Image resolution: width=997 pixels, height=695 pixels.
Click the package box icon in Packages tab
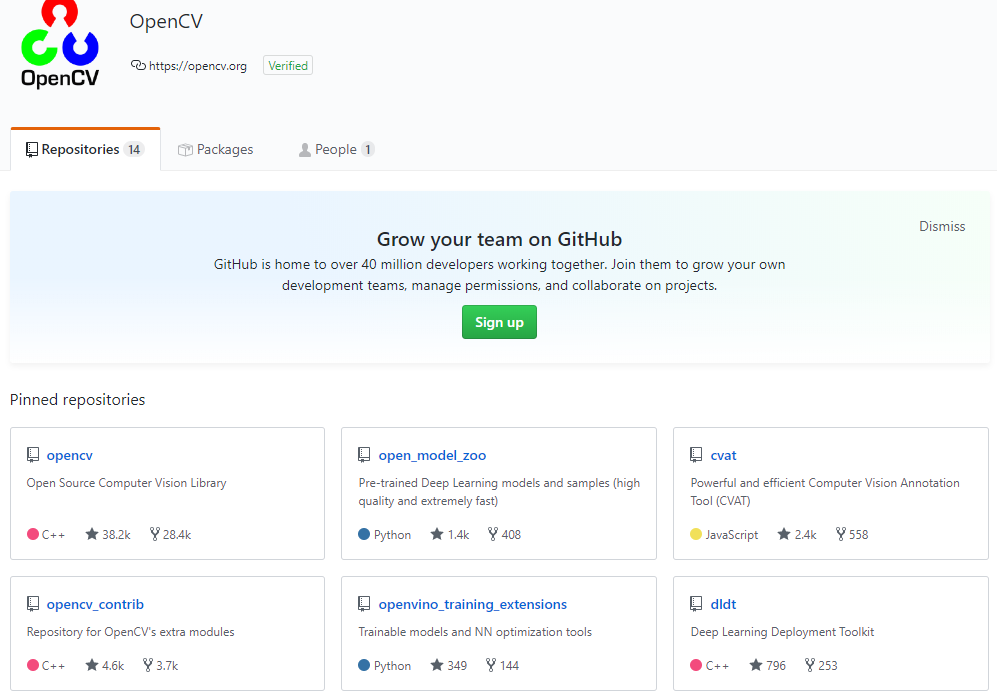(x=185, y=150)
